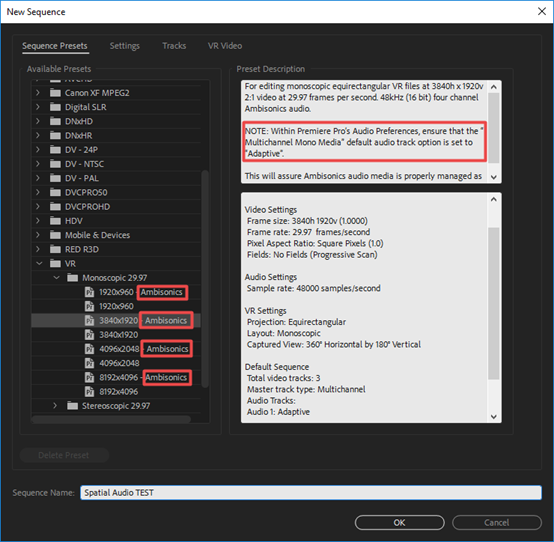Click preset icon for 3840x1920 Ambisonics
This screenshot has height=542, width=554.
click(89, 320)
